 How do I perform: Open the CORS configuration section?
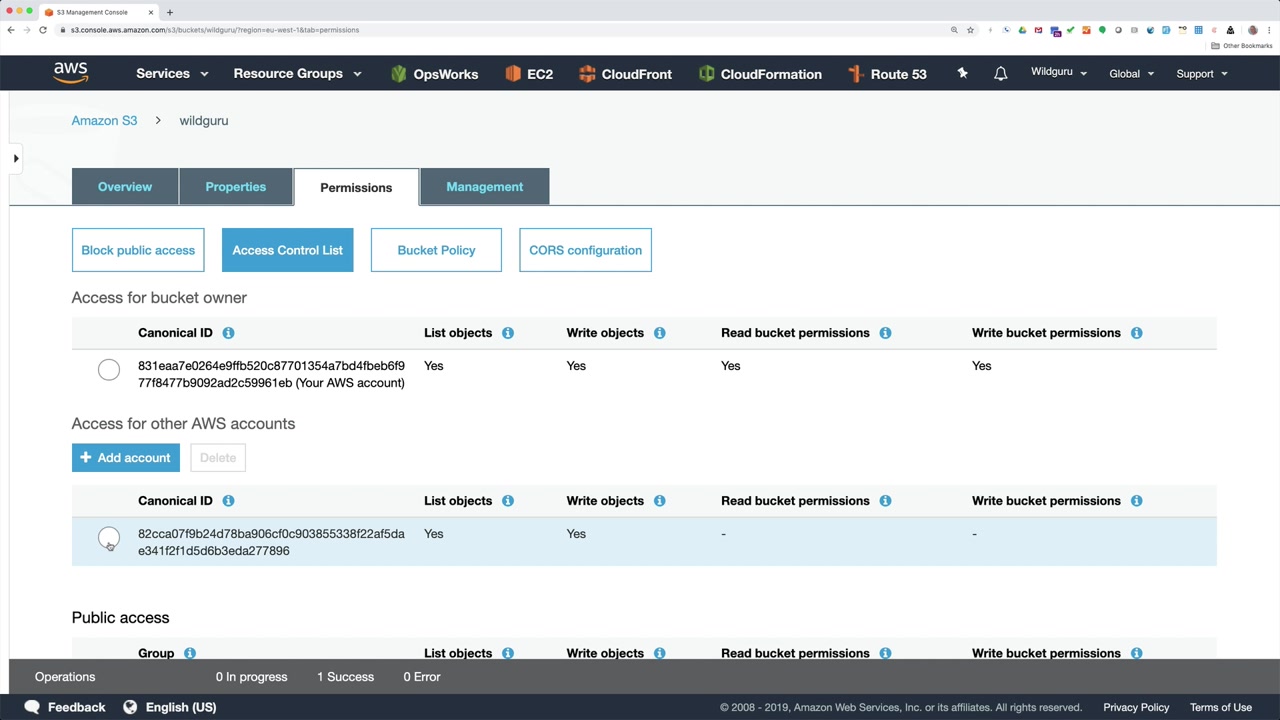tap(586, 250)
